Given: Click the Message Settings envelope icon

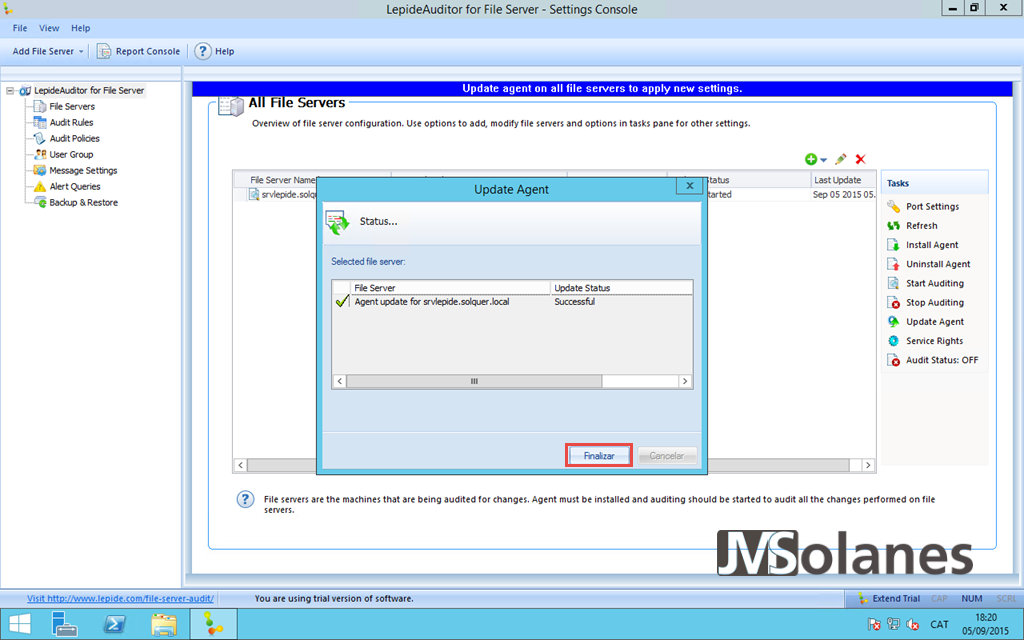Looking at the screenshot, I should click(x=40, y=170).
